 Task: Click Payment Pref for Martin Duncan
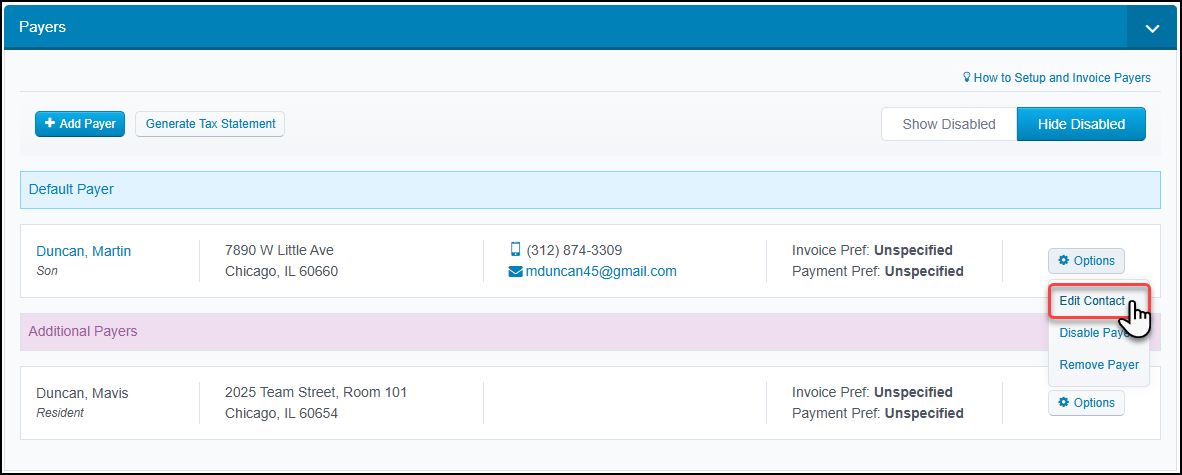[877, 271]
